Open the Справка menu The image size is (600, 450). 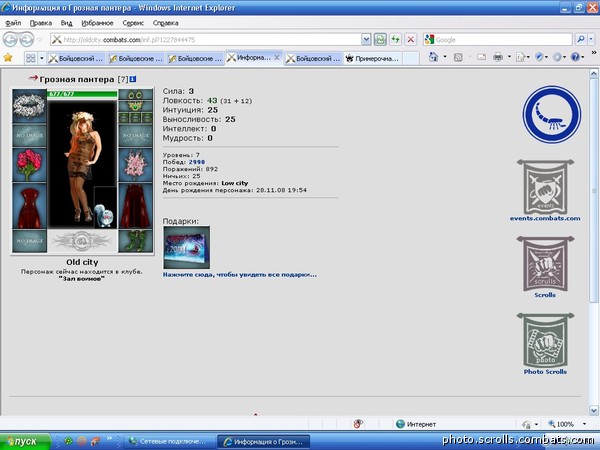[166, 23]
